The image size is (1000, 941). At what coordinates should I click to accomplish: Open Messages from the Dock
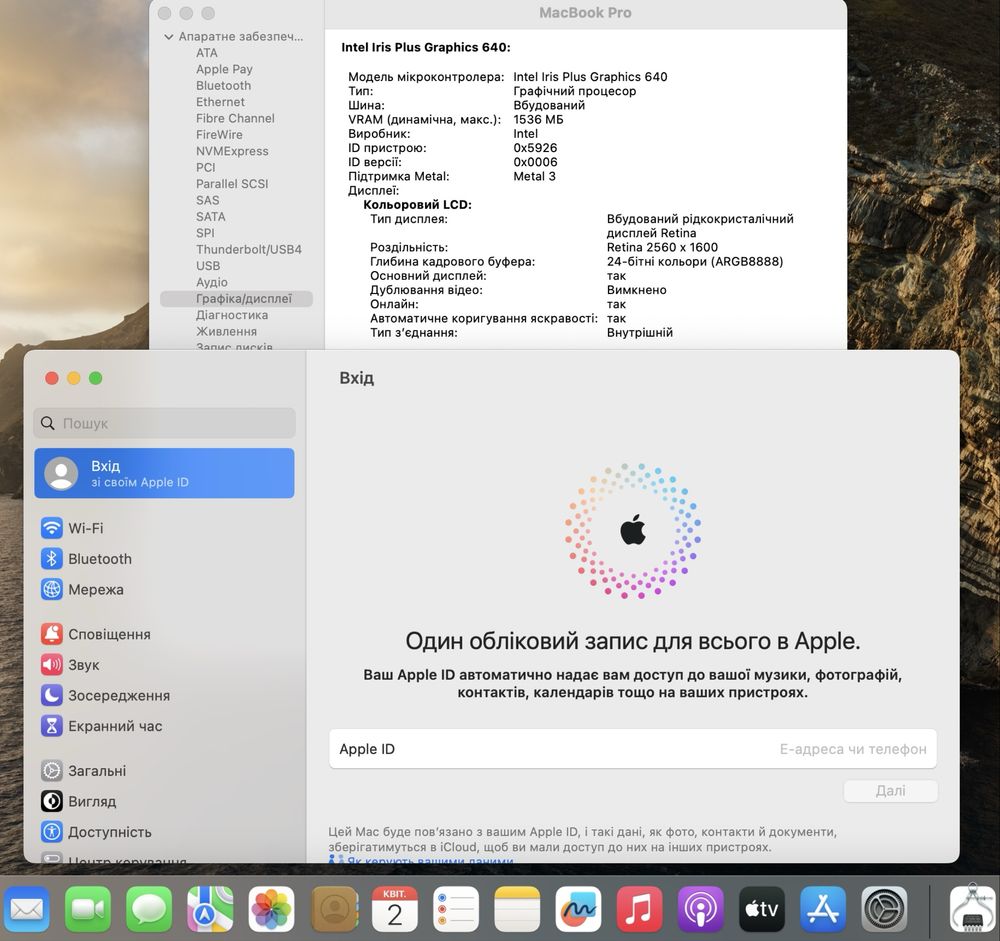(x=149, y=908)
